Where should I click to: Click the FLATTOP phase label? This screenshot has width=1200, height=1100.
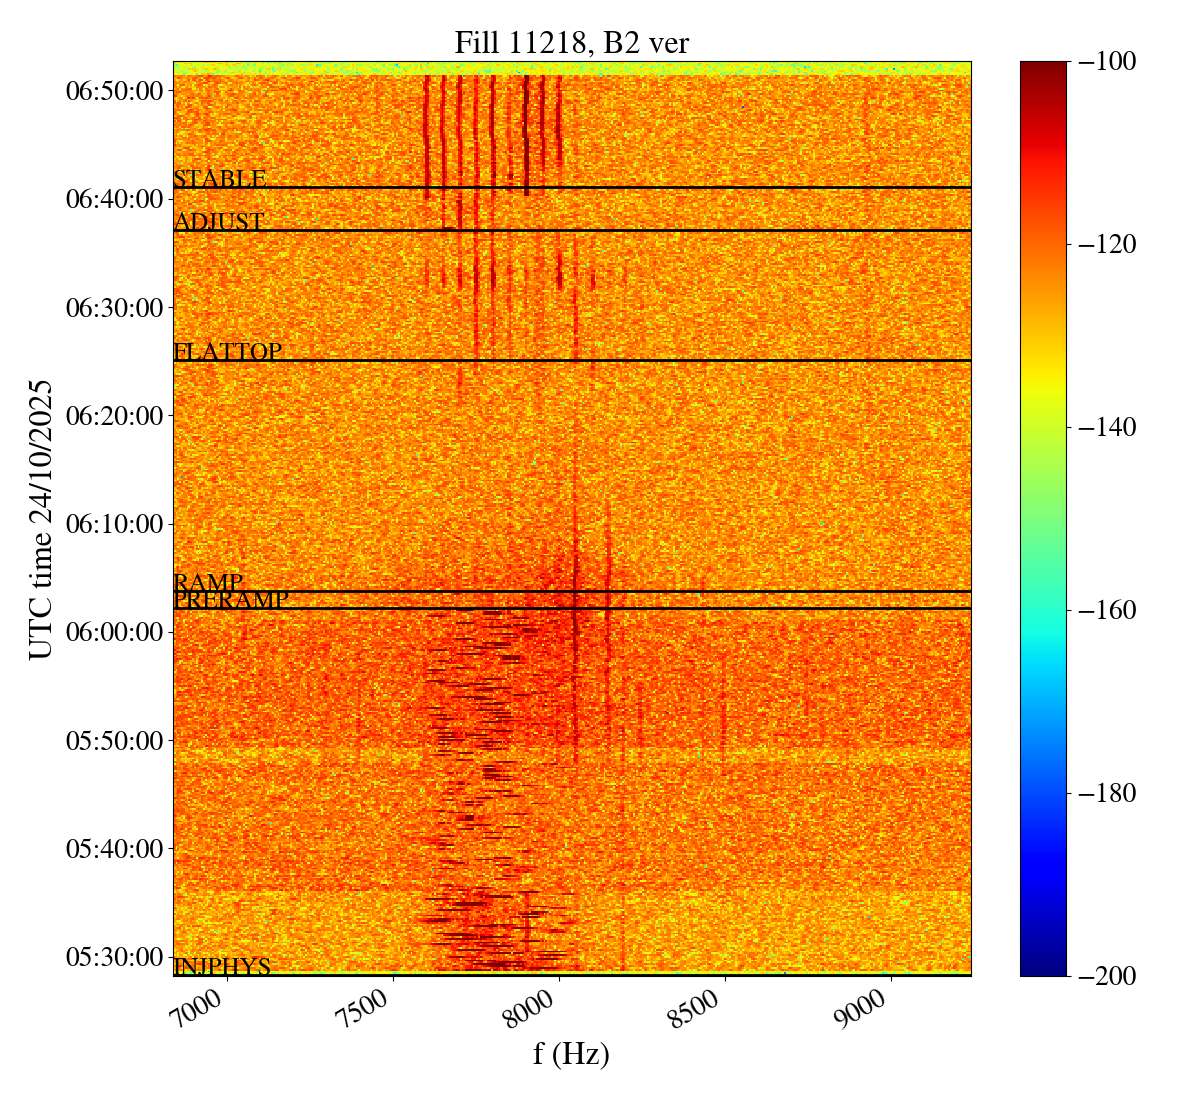point(228,352)
